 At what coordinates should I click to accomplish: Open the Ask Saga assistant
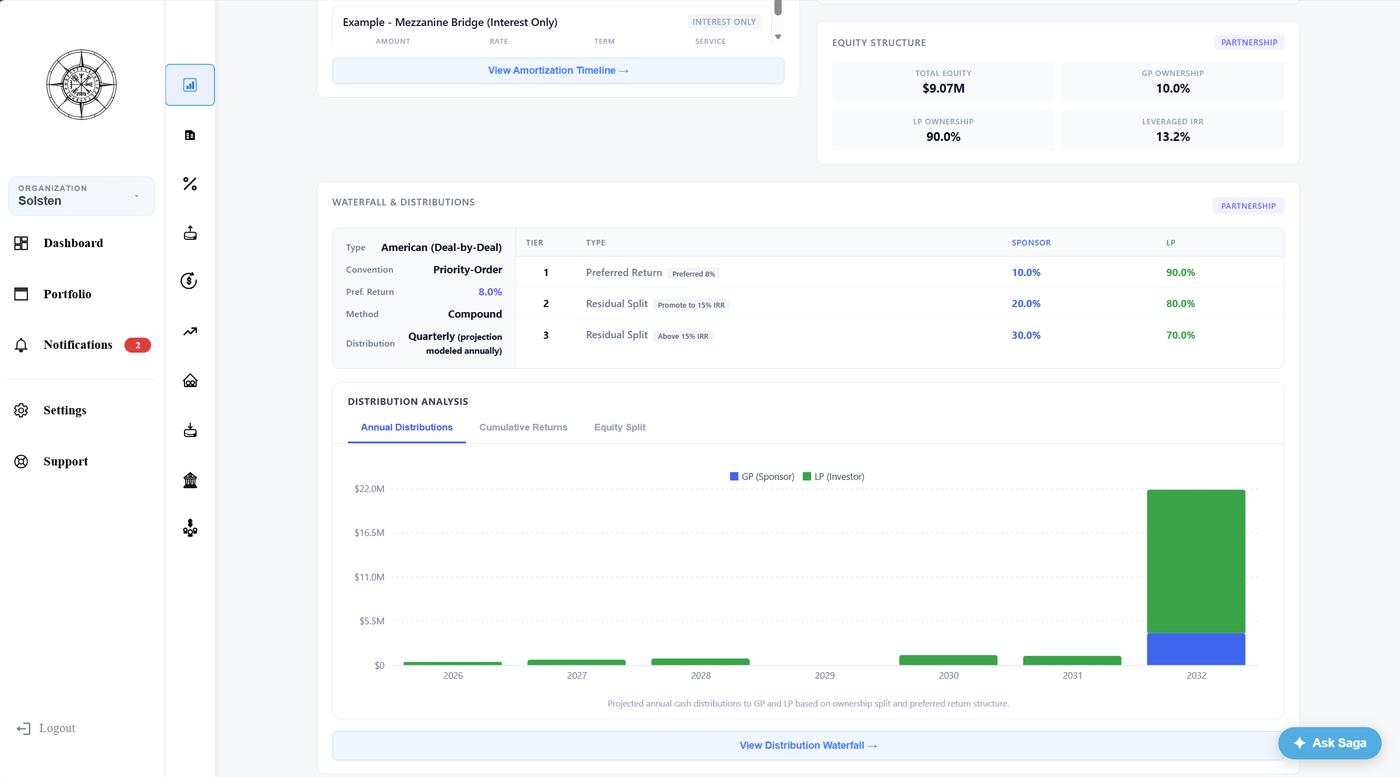[x=1329, y=743]
